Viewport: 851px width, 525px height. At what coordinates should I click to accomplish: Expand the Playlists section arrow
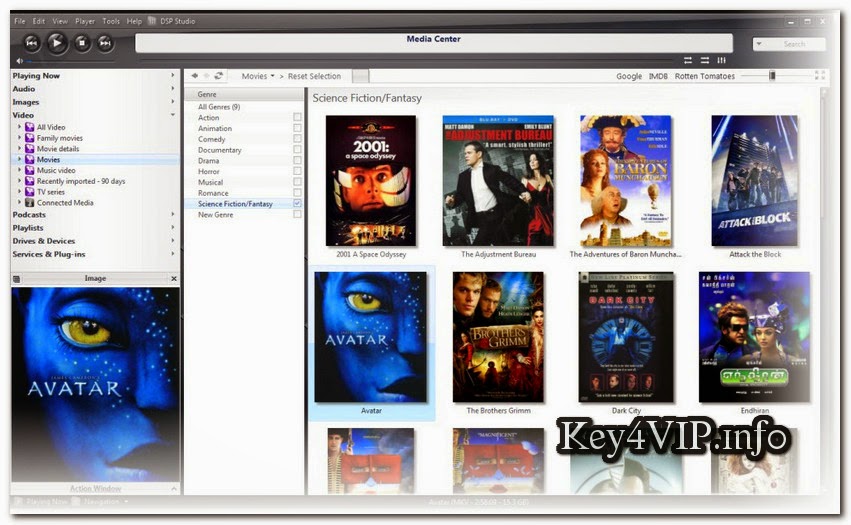[173, 227]
